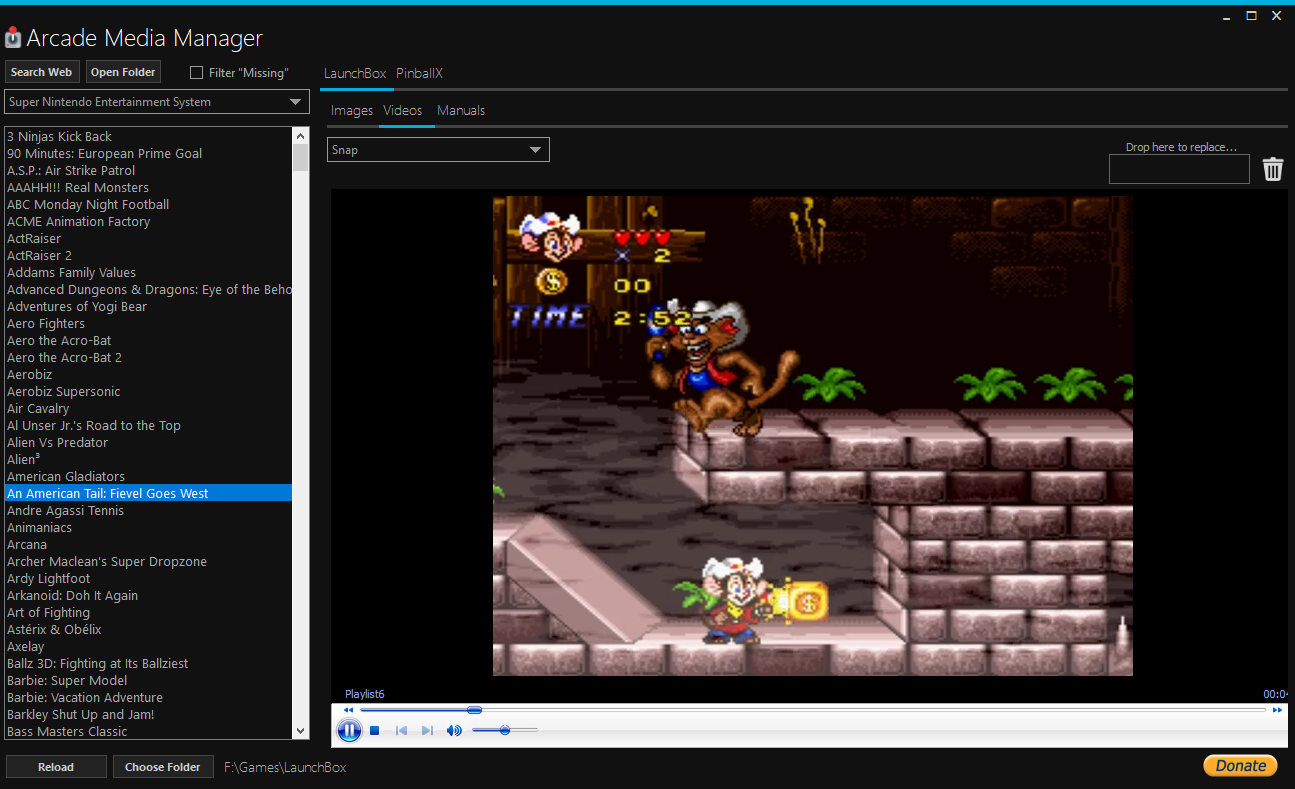Viewport: 1295px width, 789px height.
Task: Switch to the LaunchBox tab
Action: coord(355,73)
